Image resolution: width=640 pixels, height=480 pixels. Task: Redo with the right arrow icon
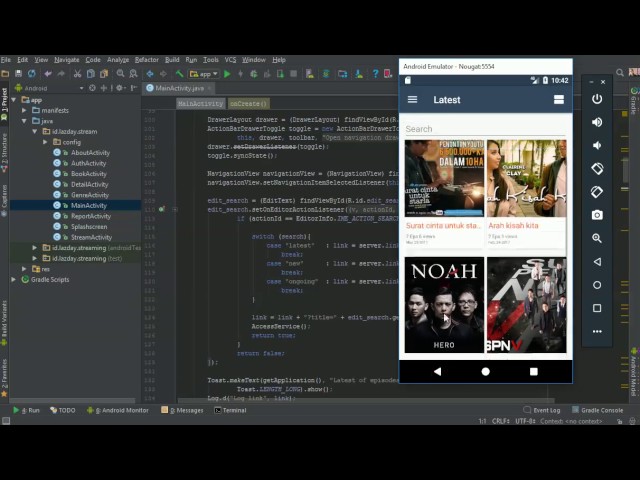tap(61, 74)
